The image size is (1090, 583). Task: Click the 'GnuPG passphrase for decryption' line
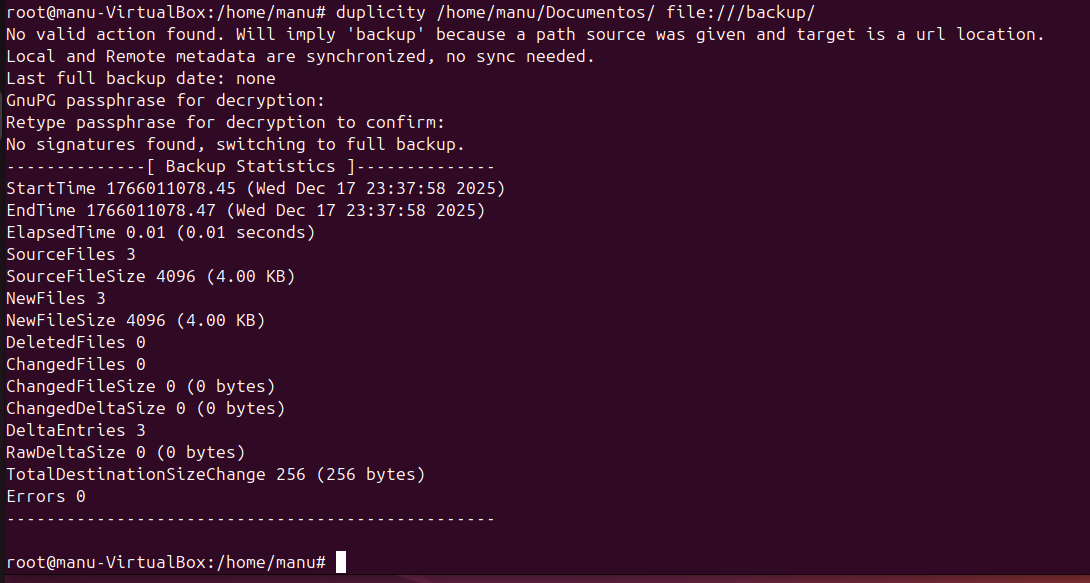click(166, 100)
